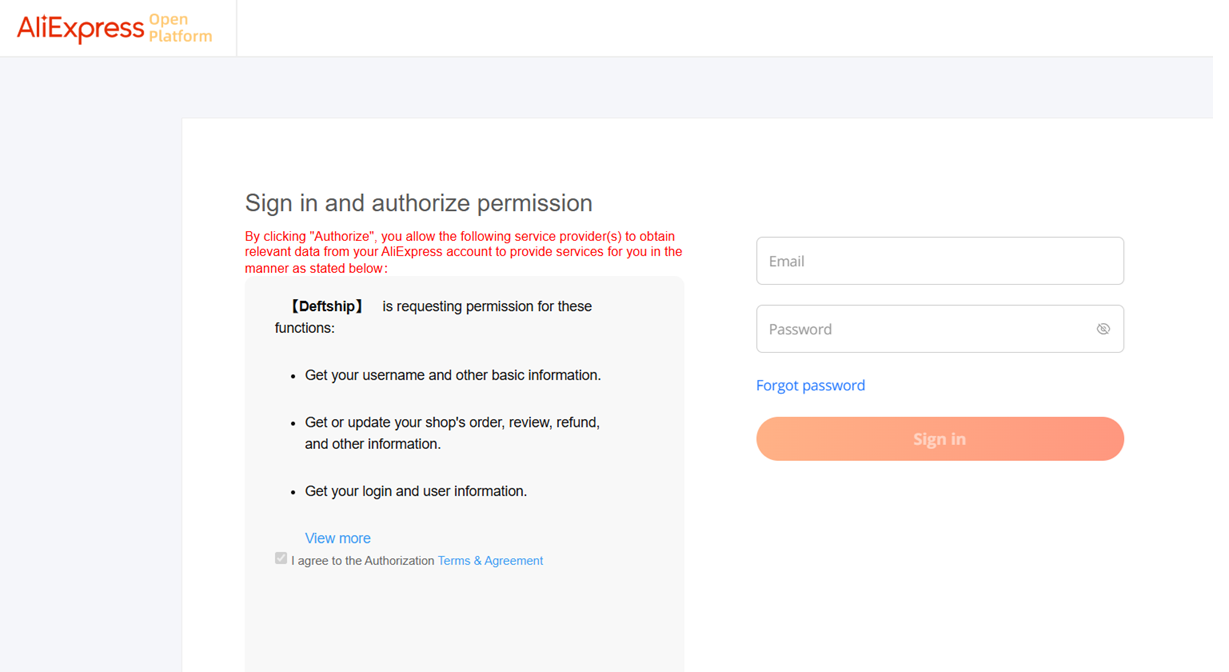Image resolution: width=1229 pixels, height=672 pixels.
Task: Click the AliExpress logo
Action: [80, 29]
